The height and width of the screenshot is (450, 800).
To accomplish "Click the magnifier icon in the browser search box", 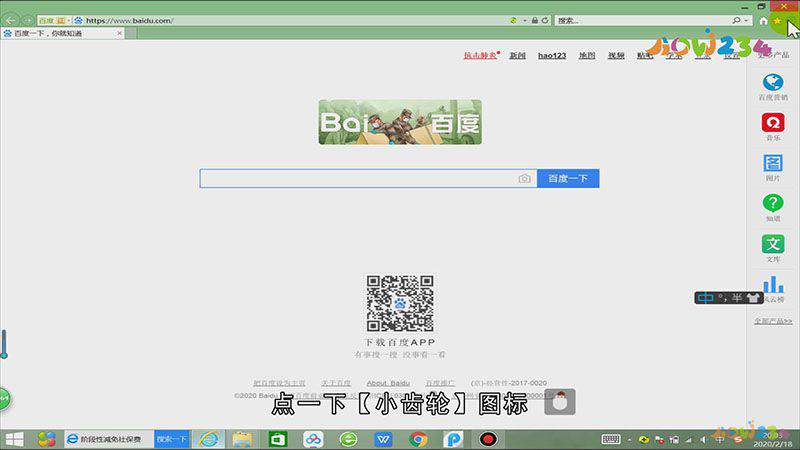I will (736, 20).
